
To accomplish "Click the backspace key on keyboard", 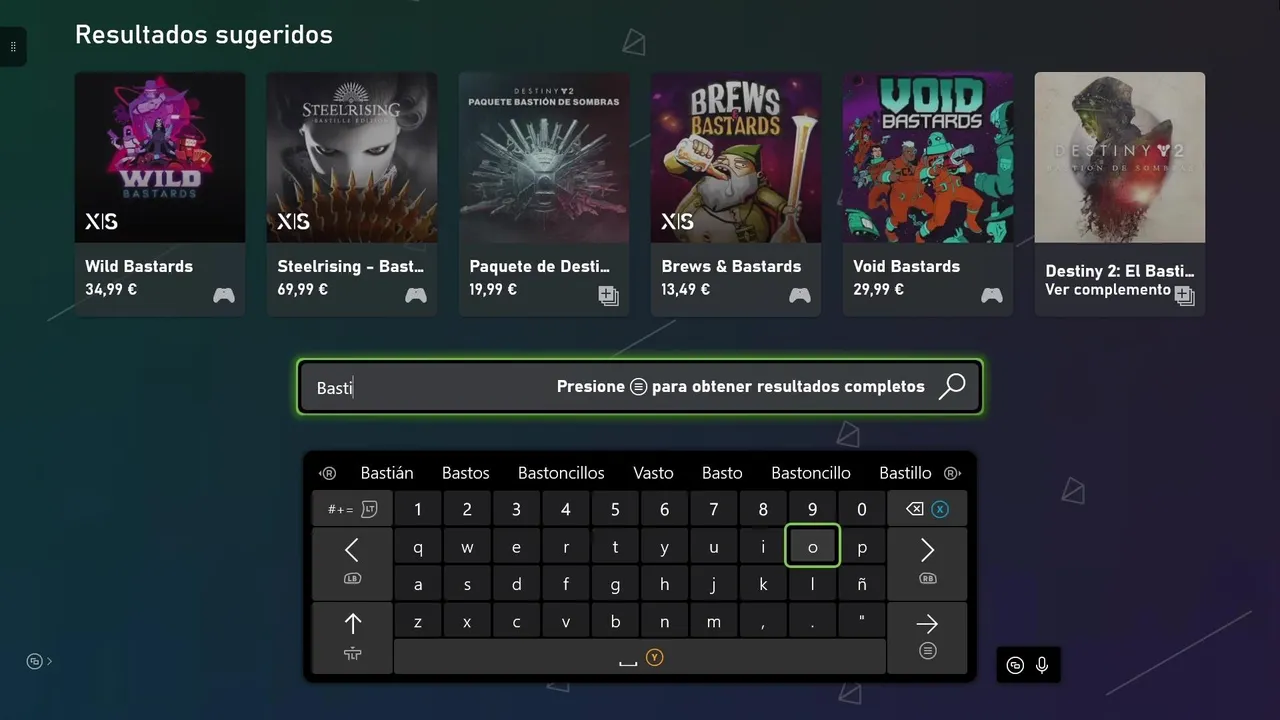I will 927,509.
